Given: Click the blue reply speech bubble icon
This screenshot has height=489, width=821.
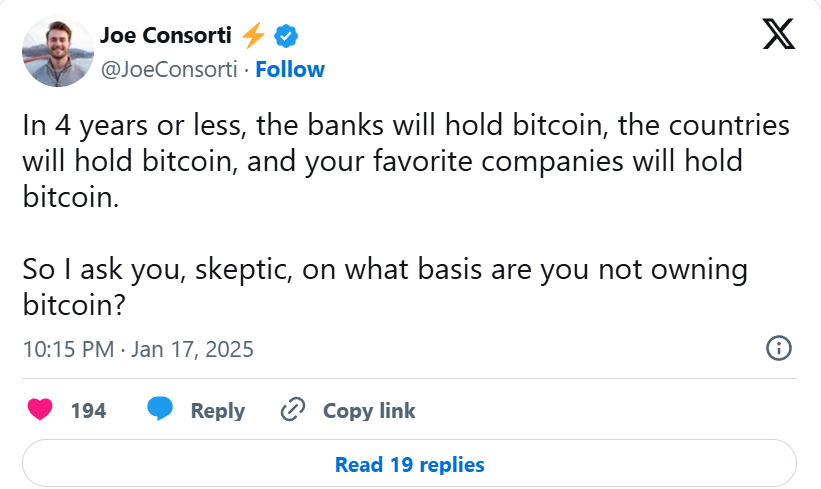Looking at the screenshot, I should (160, 409).
